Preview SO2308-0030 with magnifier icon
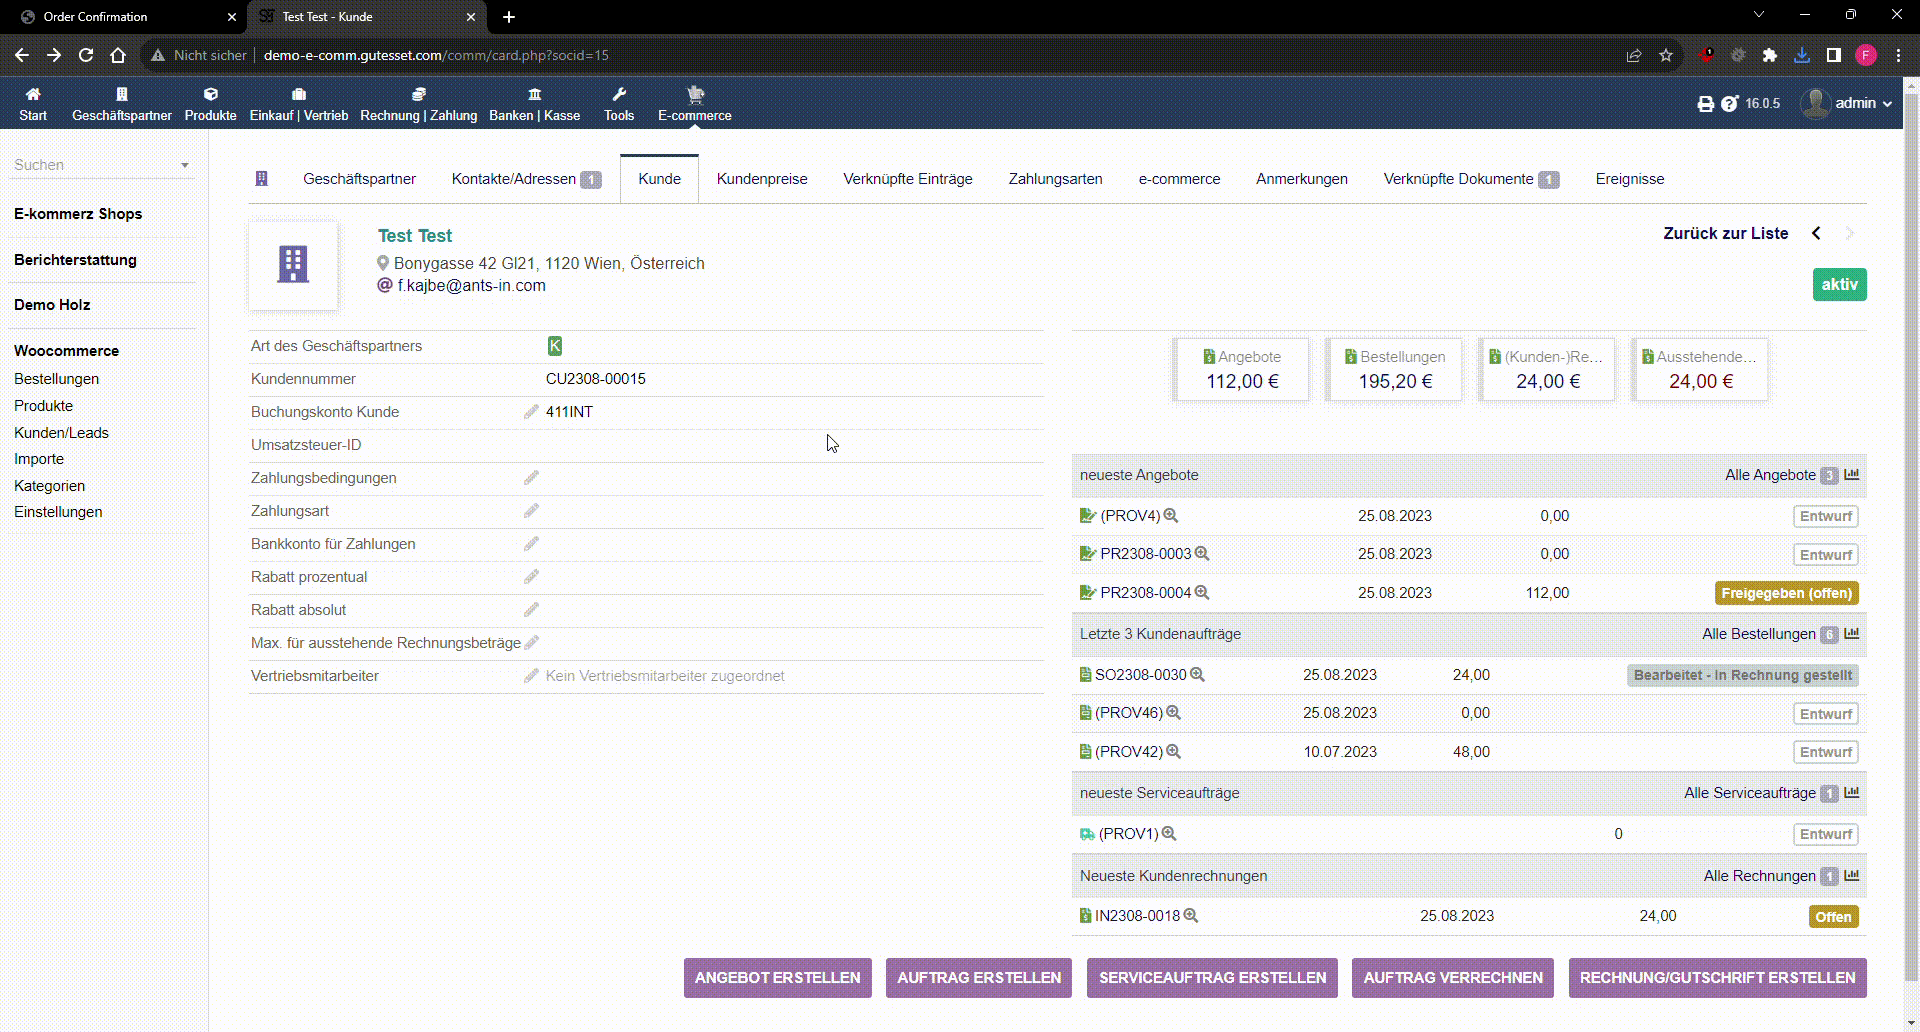 [1197, 675]
